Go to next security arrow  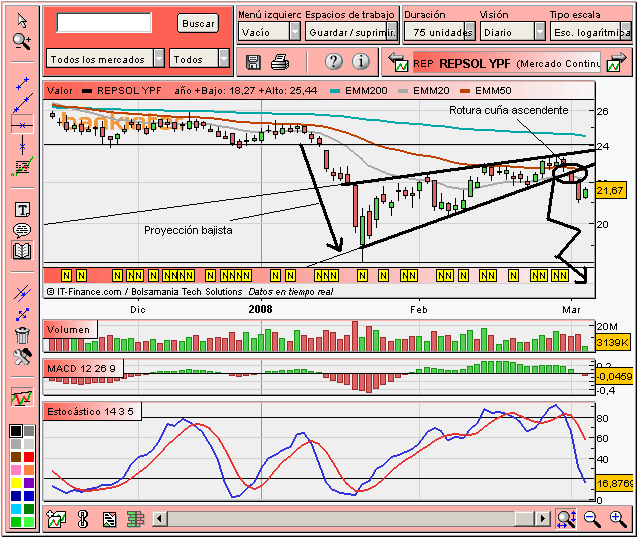[616, 62]
